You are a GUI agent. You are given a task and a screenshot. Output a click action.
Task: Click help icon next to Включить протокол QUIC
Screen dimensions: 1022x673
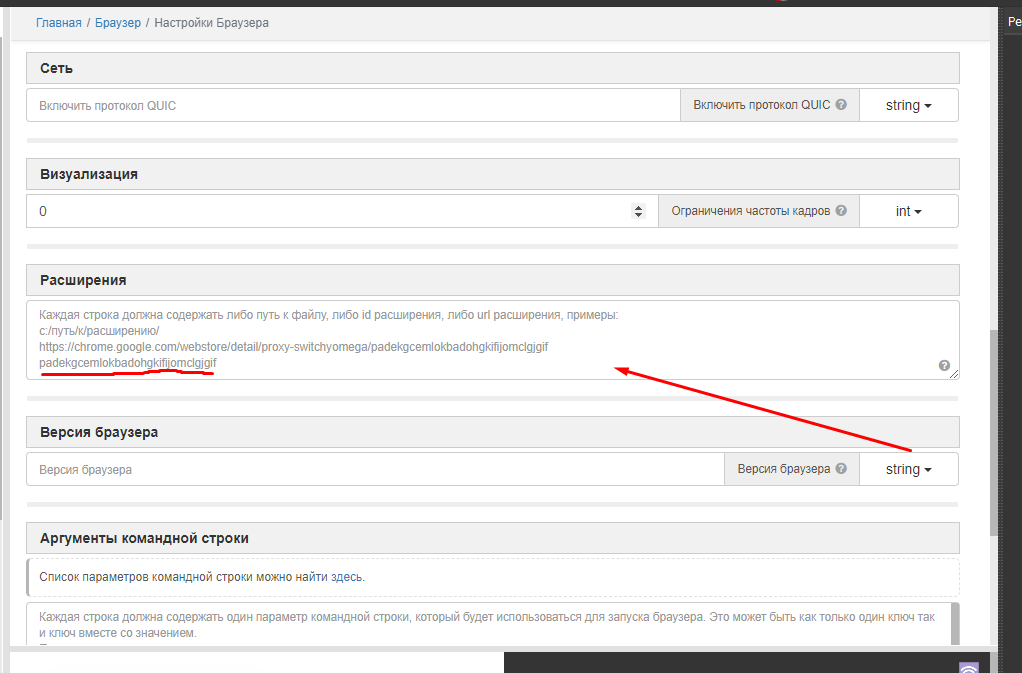click(x=841, y=105)
